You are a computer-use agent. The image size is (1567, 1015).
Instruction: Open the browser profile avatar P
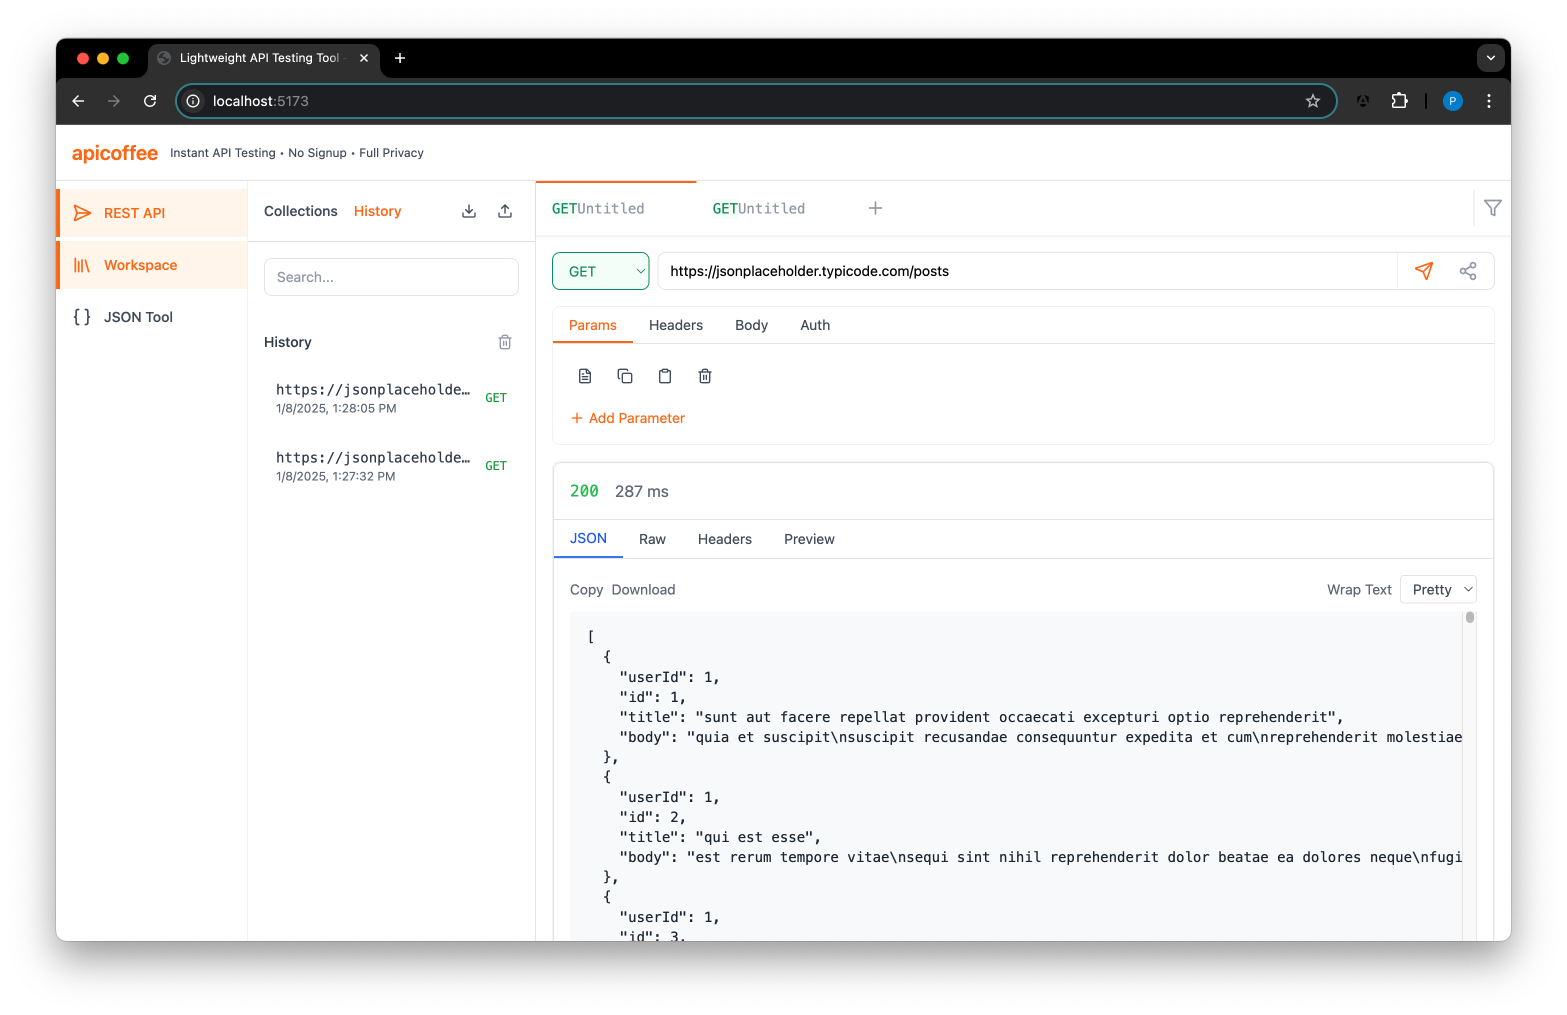[x=1453, y=101]
